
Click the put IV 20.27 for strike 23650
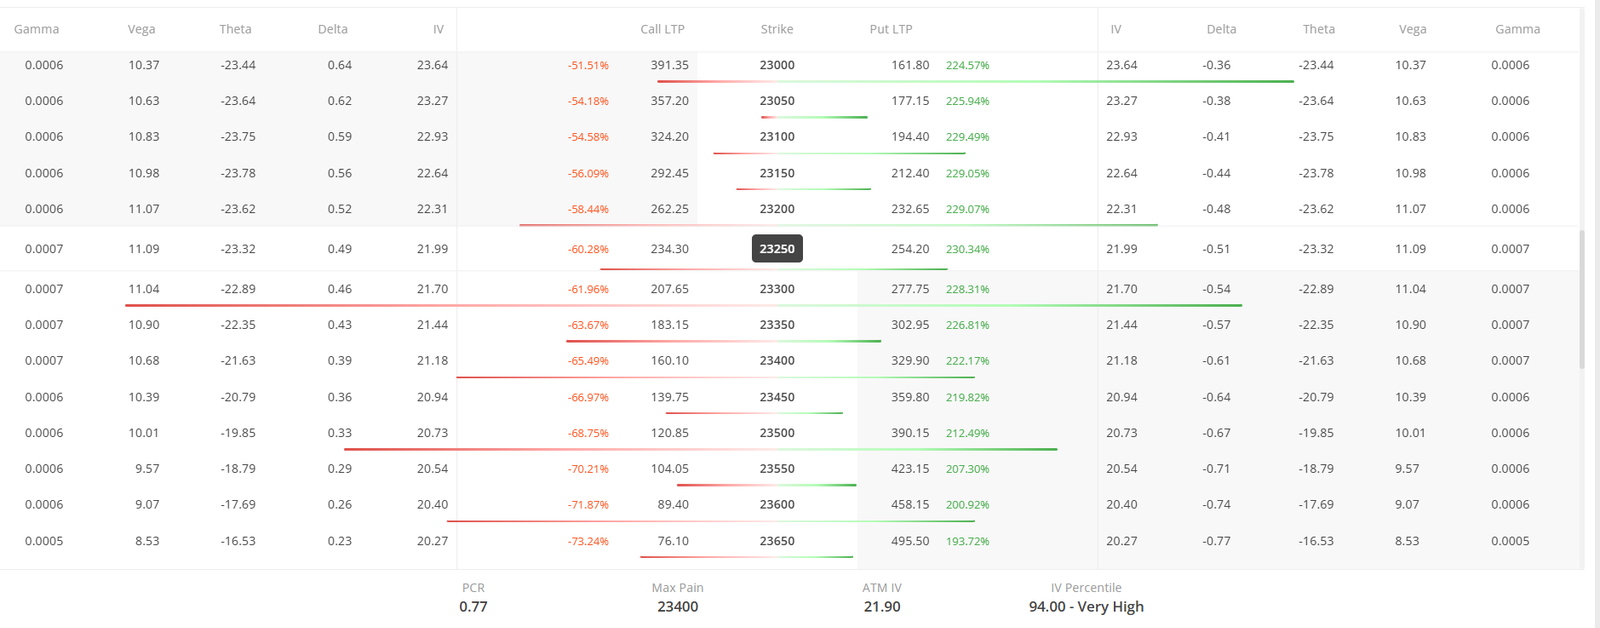click(1121, 540)
